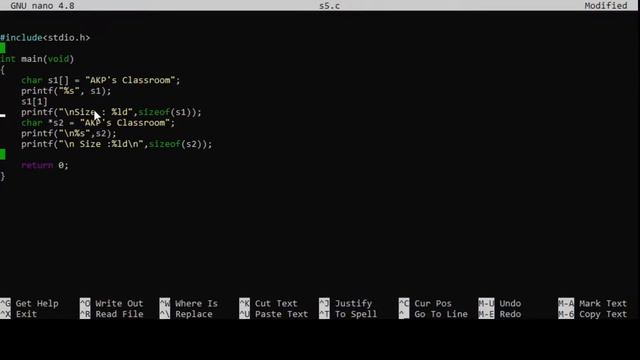
Task: Click the Replace shortcut
Action: [x=186, y=314]
